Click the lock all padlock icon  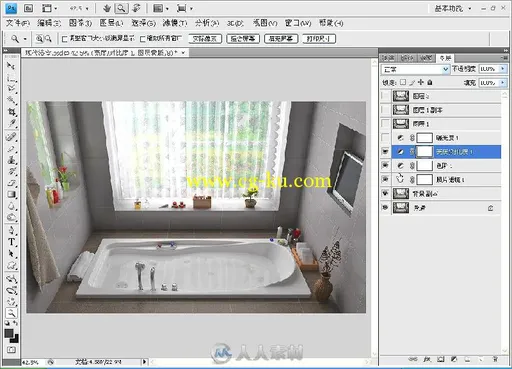(x=430, y=82)
